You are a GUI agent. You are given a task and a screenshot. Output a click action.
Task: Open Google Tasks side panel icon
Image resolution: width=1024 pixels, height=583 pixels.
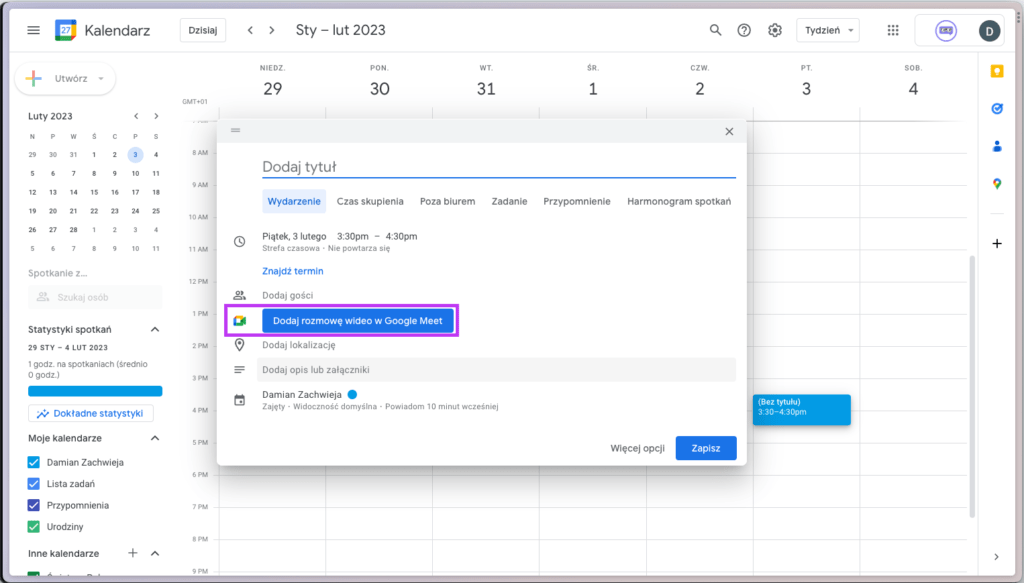[997, 109]
